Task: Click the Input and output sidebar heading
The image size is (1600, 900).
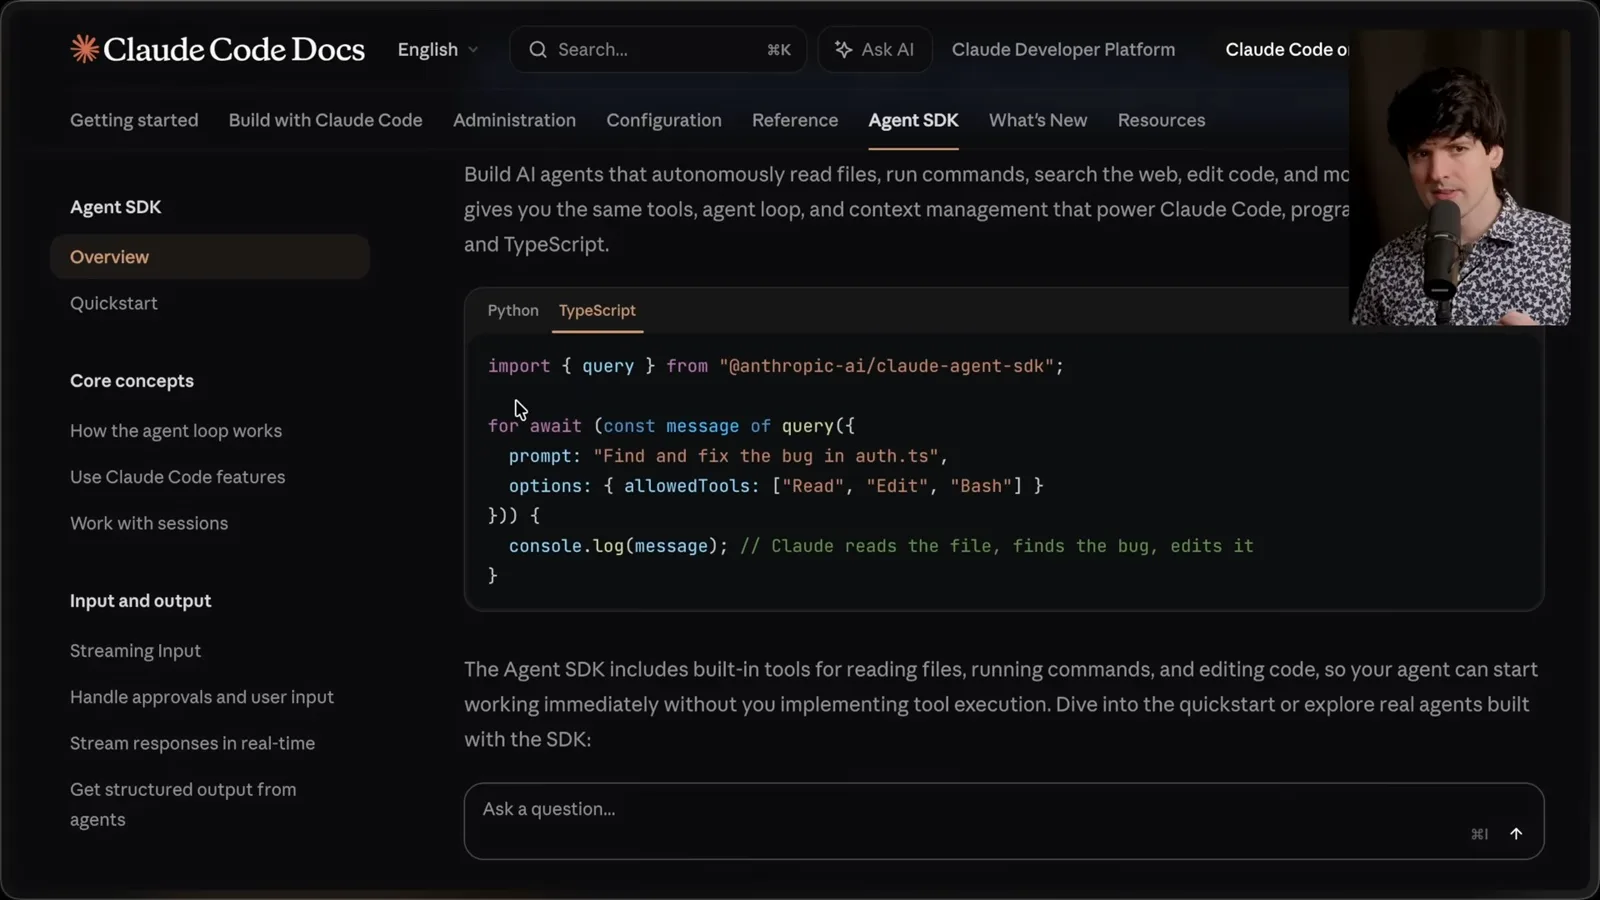Action: (141, 601)
